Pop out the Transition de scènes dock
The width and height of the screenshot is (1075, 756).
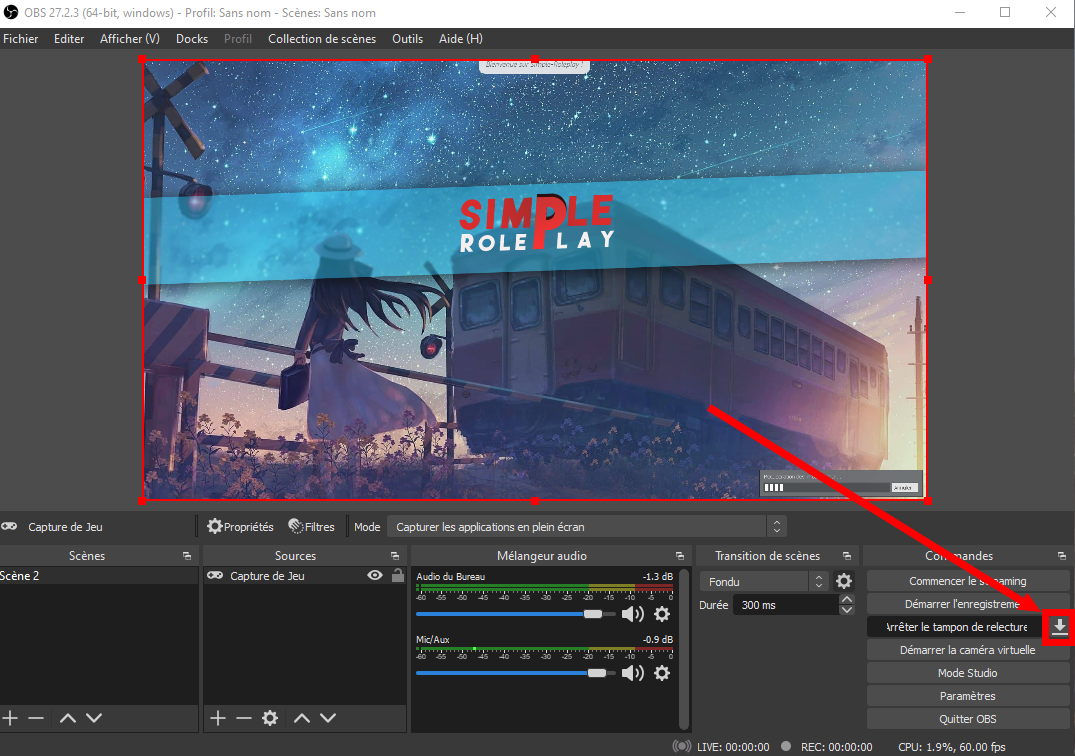pos(847,556)
